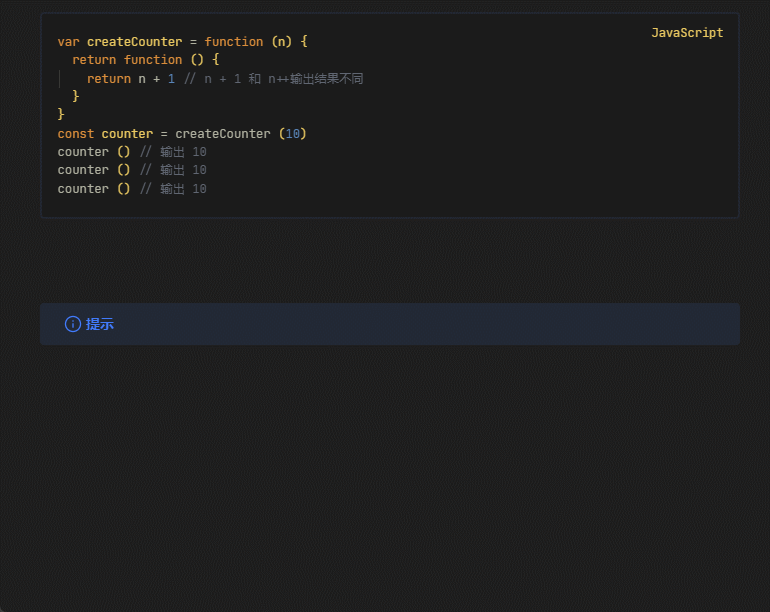This screenshot has width=770, height=612.
Task: Click the counter name after const
Action: click(x=127, y=134)
